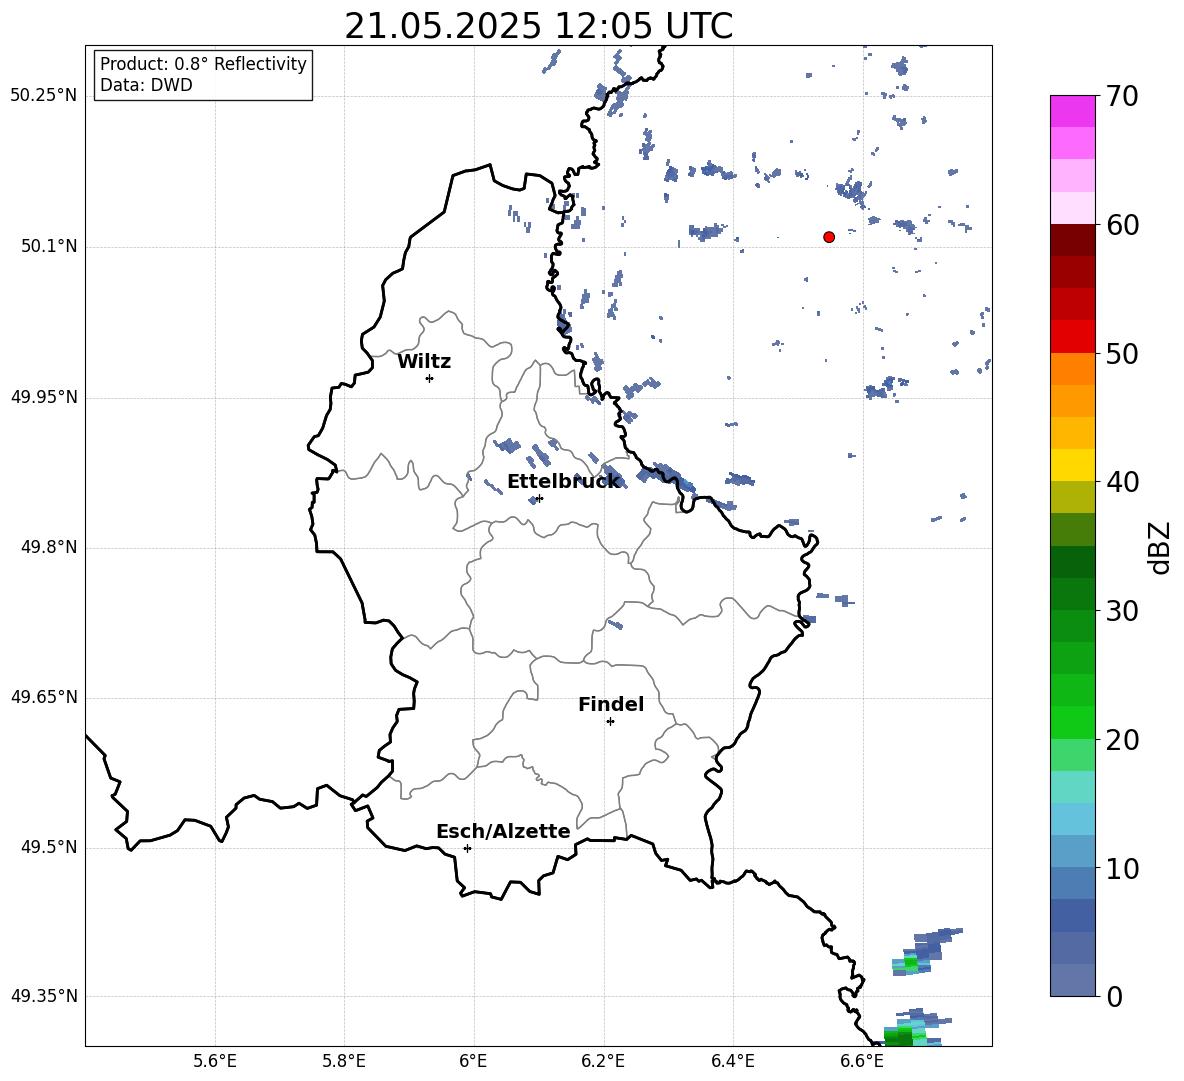The height and width of the screenshot is (1081, 1184).
Task: Click the 5.8°E longitude label
Action: (x=344, y=1061)
